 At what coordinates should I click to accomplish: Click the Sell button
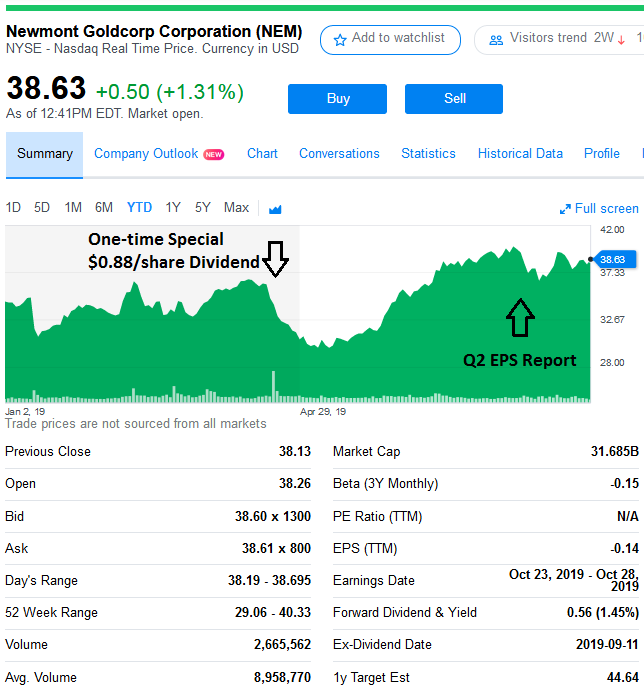point(454,99)
